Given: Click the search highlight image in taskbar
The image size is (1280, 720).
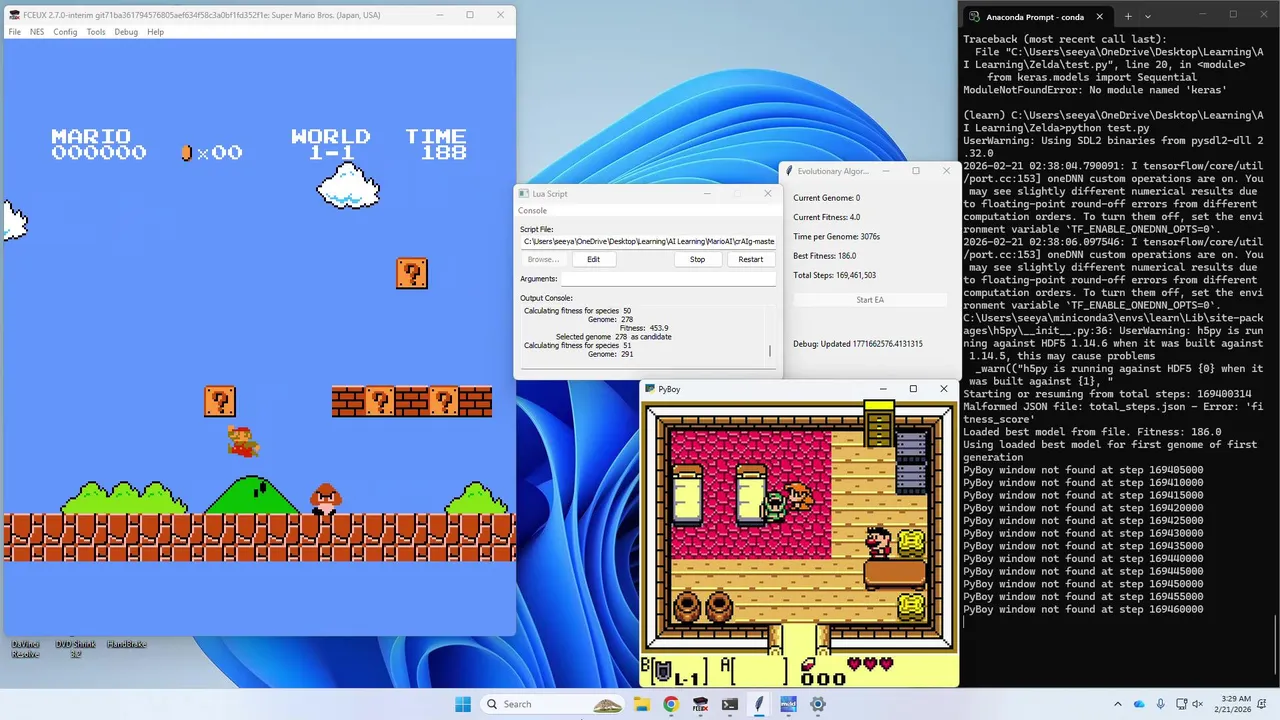Looking at the screenshot, I should (607, 704).
